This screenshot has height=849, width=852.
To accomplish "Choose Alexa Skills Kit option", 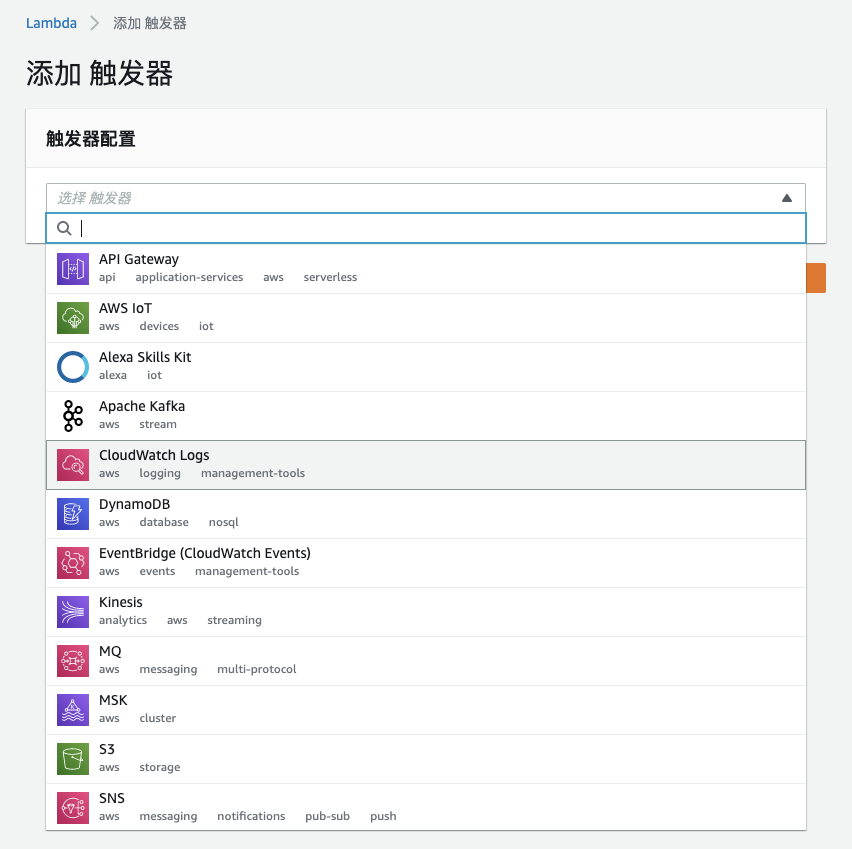I will tap(425, 367).
